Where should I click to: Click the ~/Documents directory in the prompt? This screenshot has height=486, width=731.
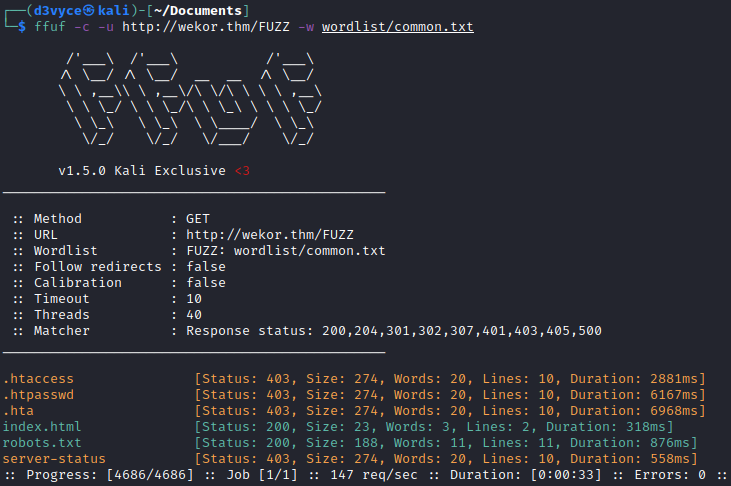[x=184, y=10]
